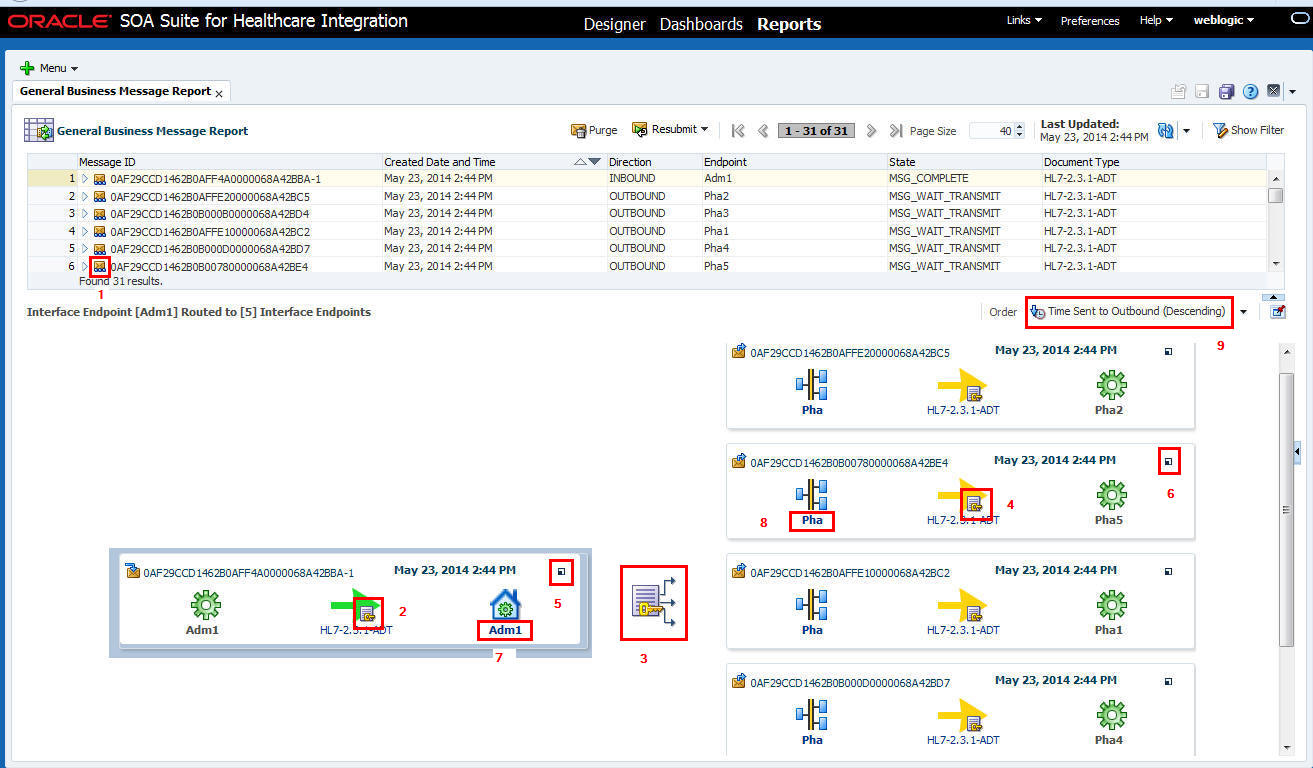The width and height of the screenshot is (1313, 768).
Task: Go to the previous results page
Action: point(763,131)
